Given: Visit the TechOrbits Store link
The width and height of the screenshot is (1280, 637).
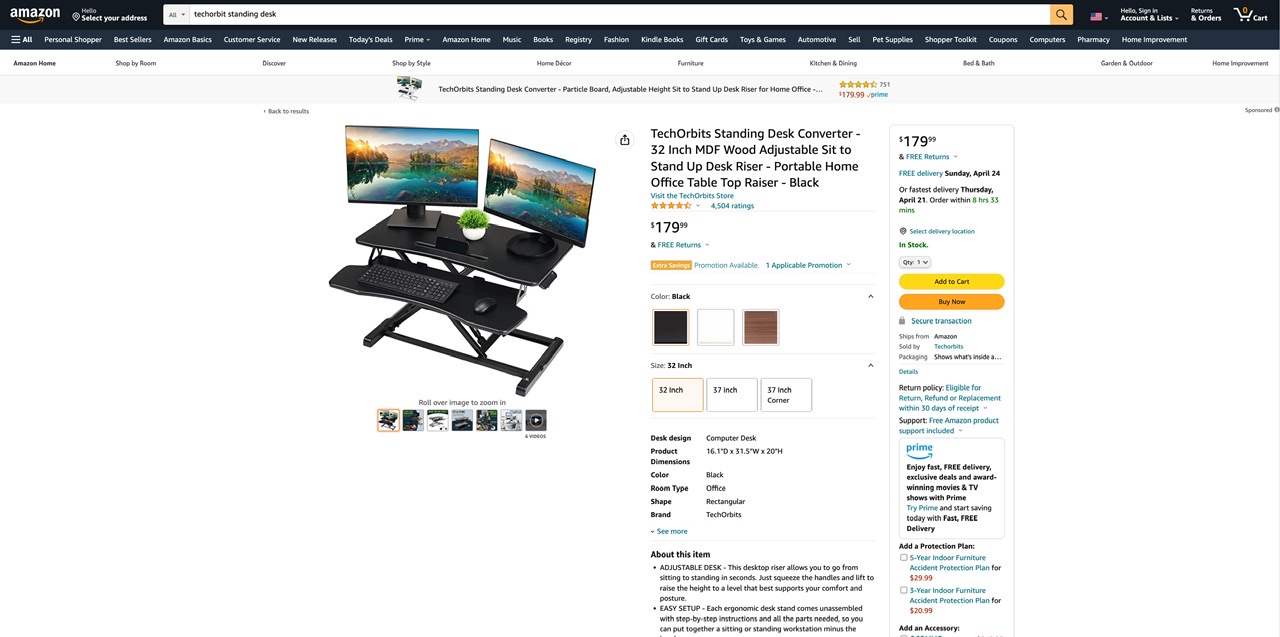Looking at the screenshot, I should tap(692, 196).
